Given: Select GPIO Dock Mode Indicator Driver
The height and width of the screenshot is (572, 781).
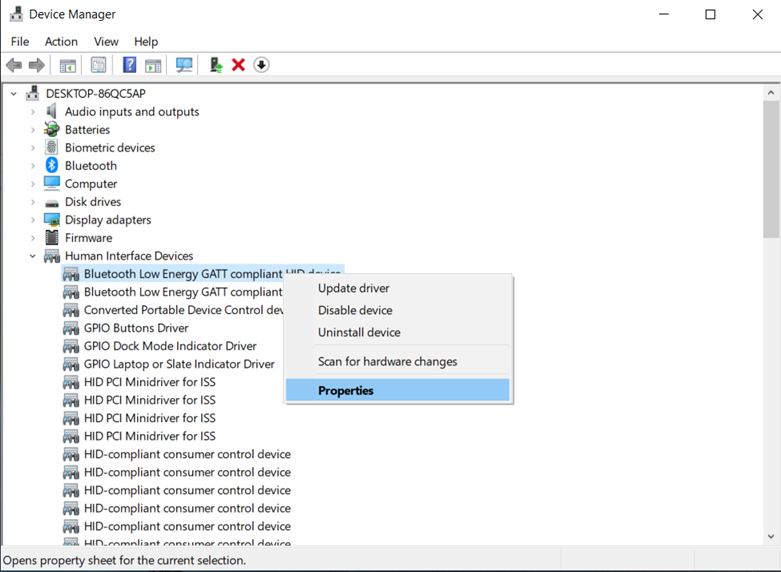Looking at the screenshot, I should [170, 346].
